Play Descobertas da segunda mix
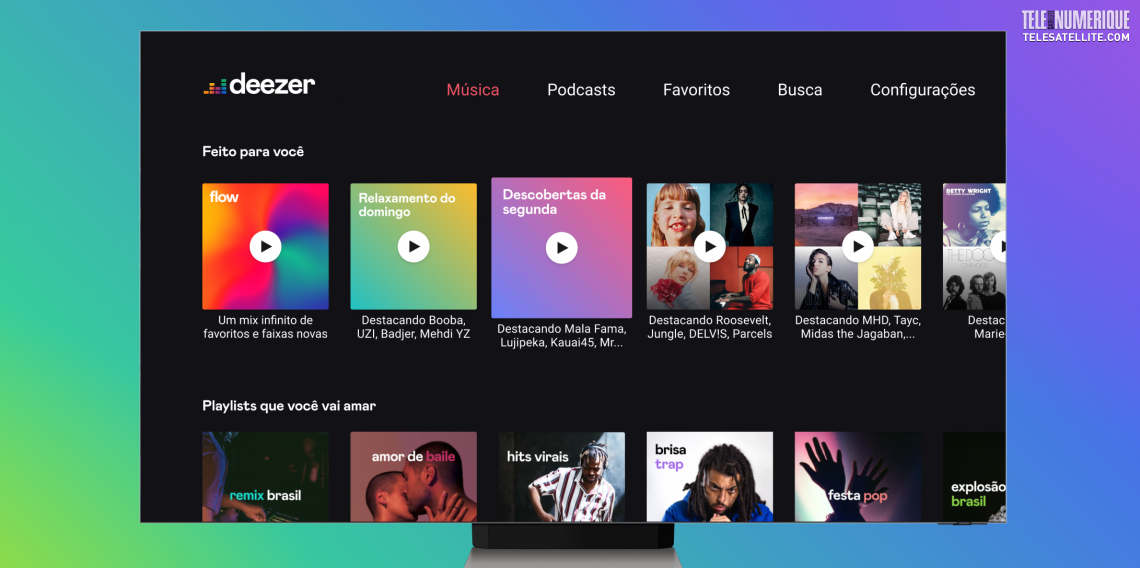The image size is (1140, 568). [x=561, y=248]
